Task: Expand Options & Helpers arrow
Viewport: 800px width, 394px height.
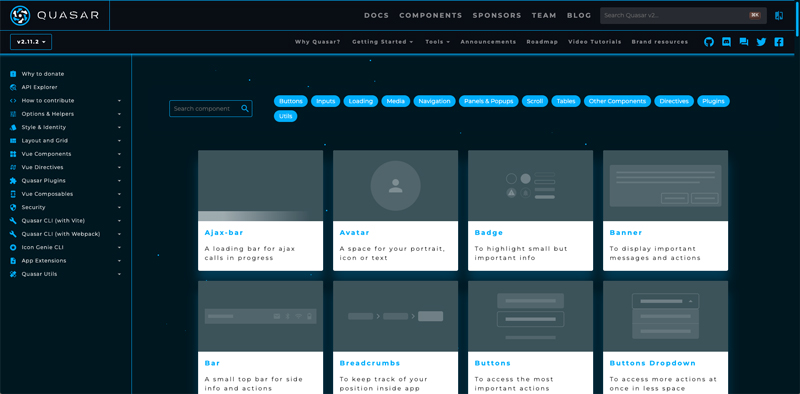Action: click(x=119, y=114)
